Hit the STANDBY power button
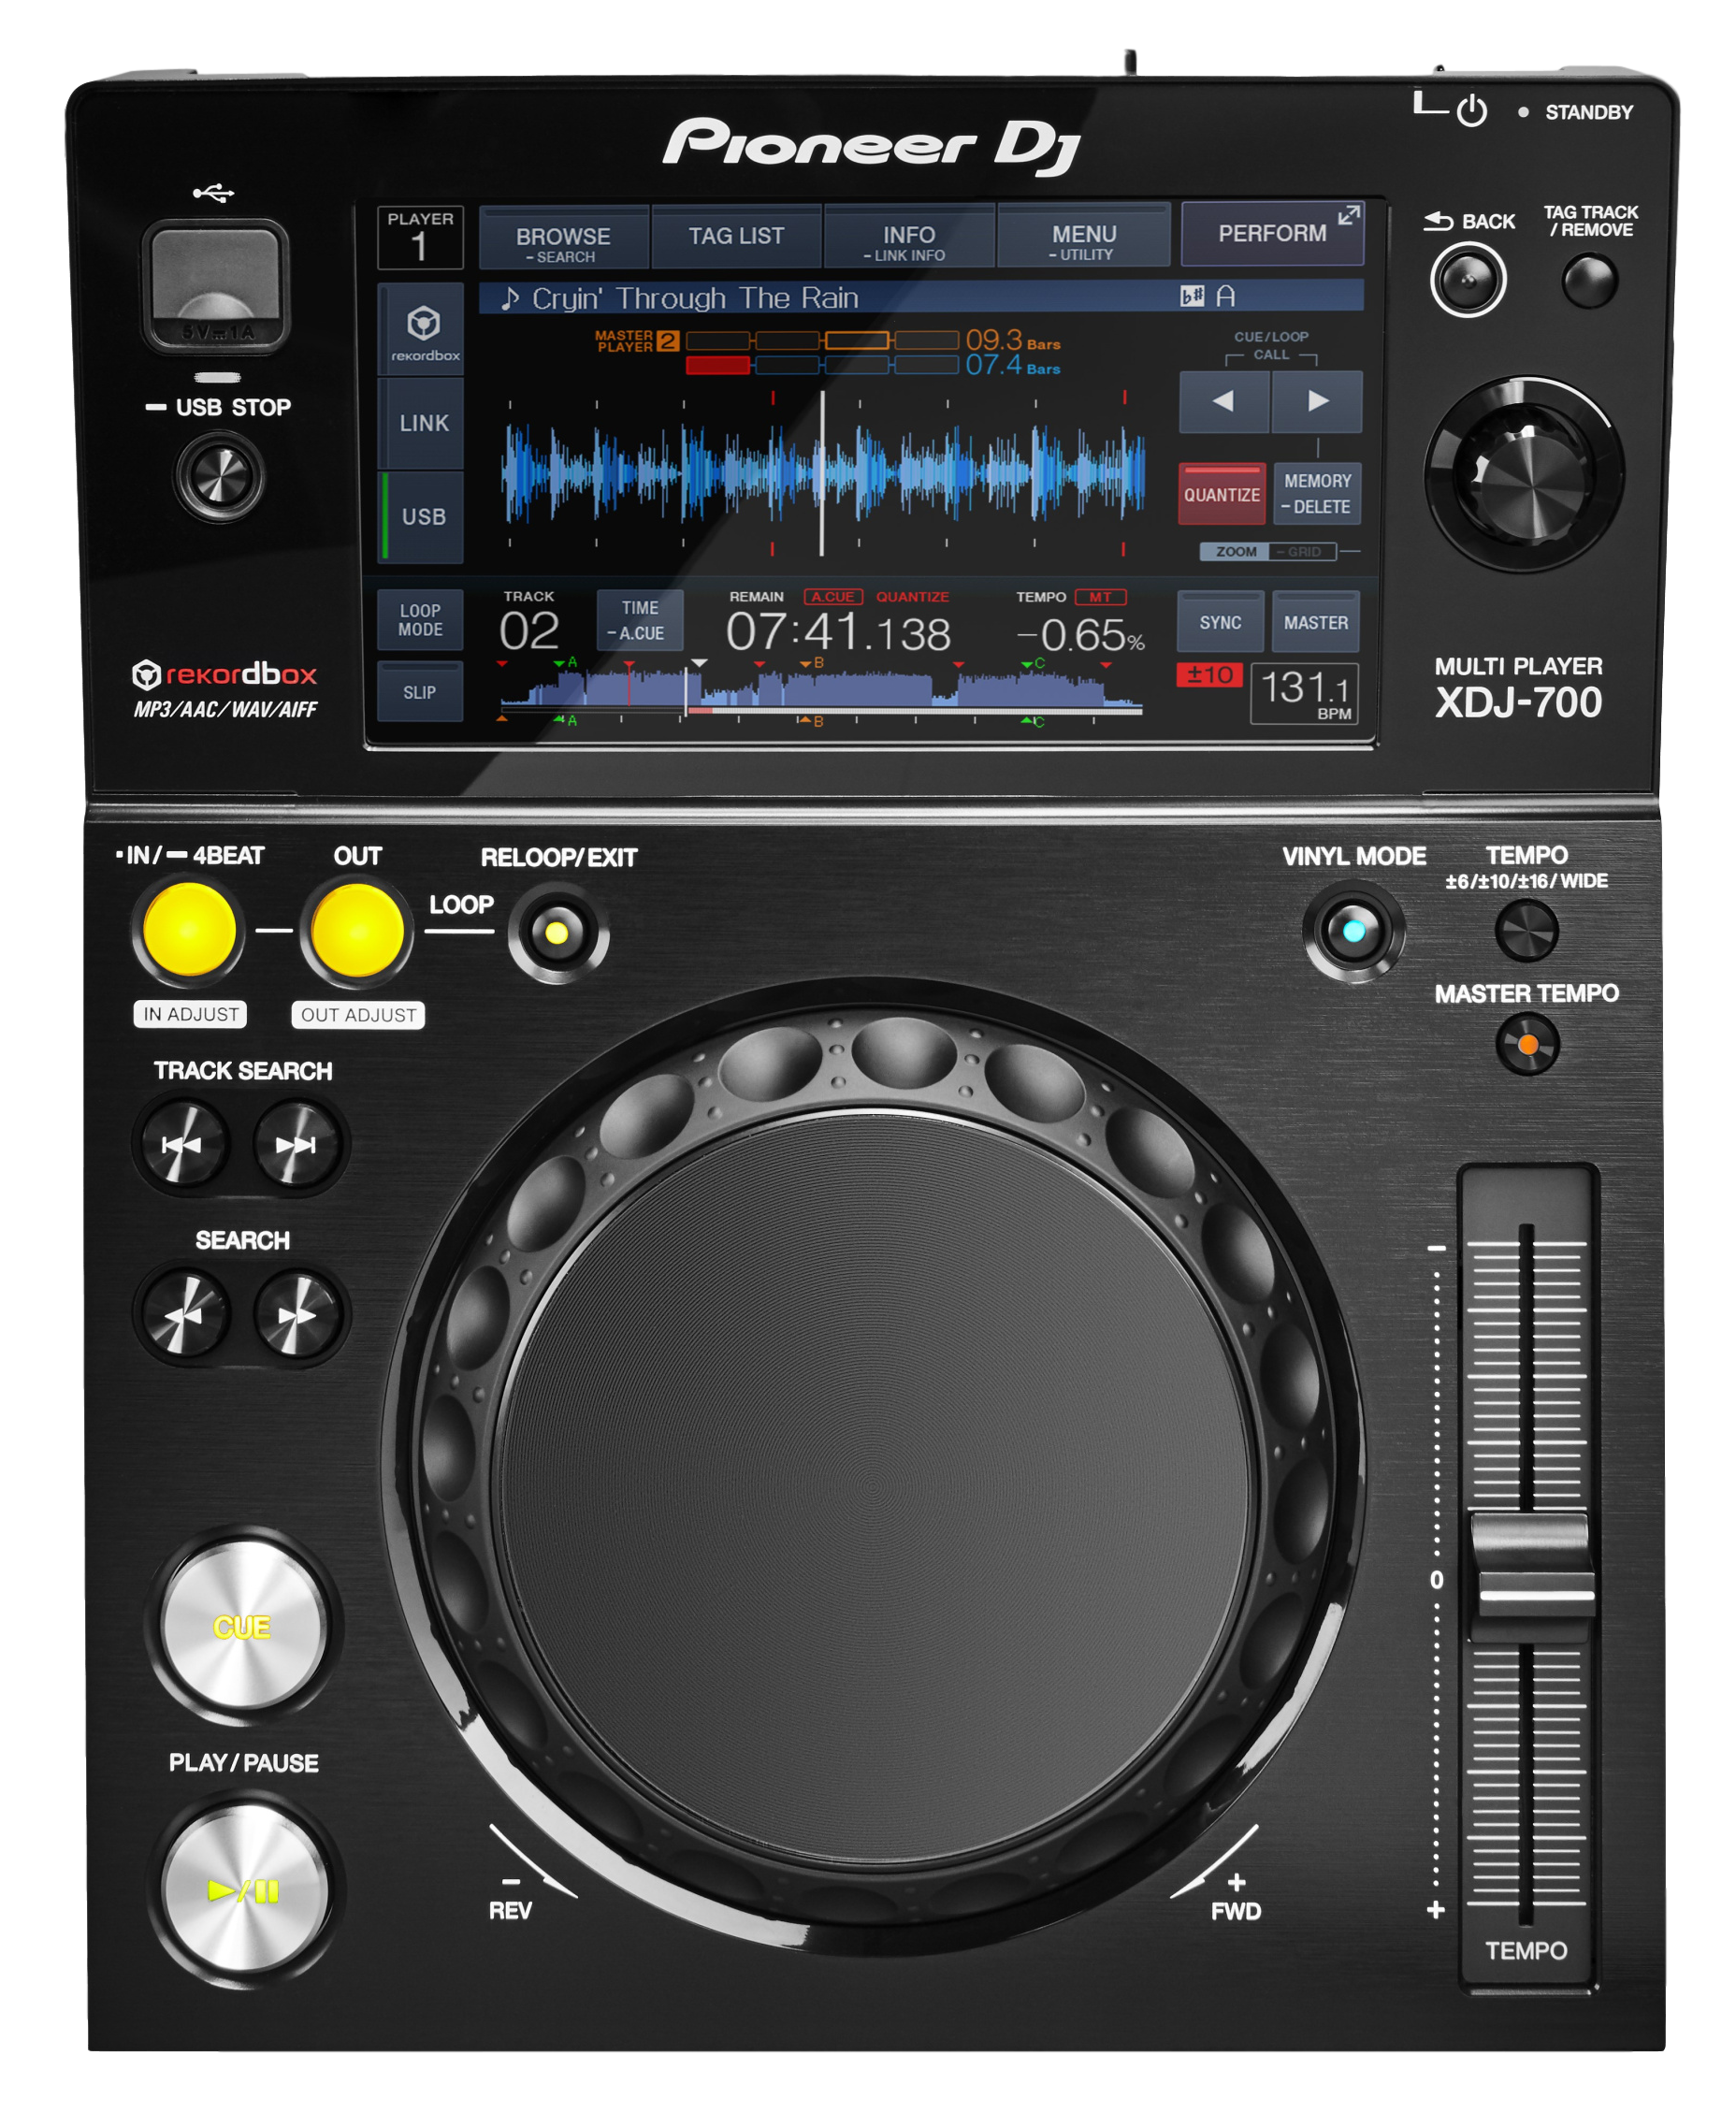Screen dimensions: 1736x2113 coord(1472,110)
